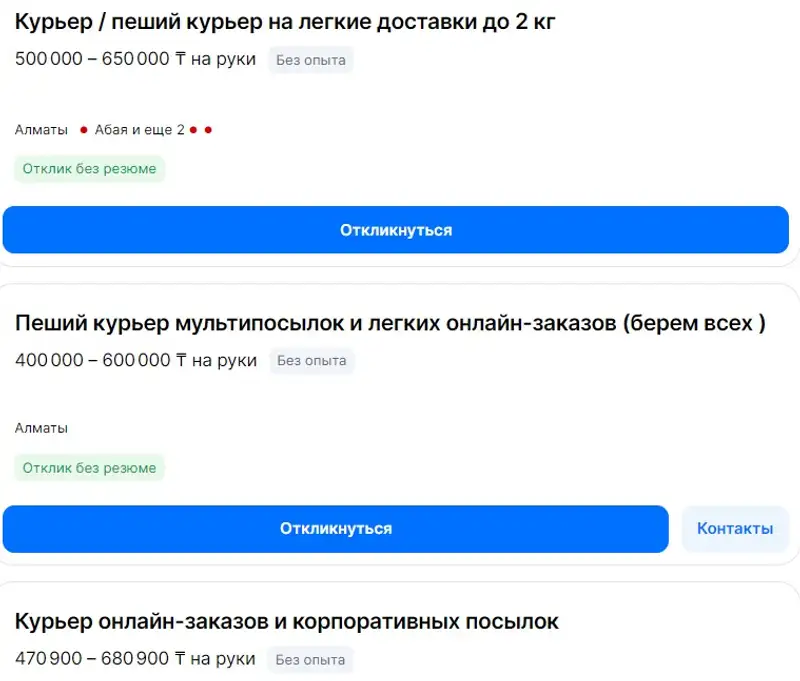Click the 400 000 – 600 000 ₸ salary text
Image resolution: width=800 pixels, height=681 pixels.
pyautogui.click(x=135, y=360)
